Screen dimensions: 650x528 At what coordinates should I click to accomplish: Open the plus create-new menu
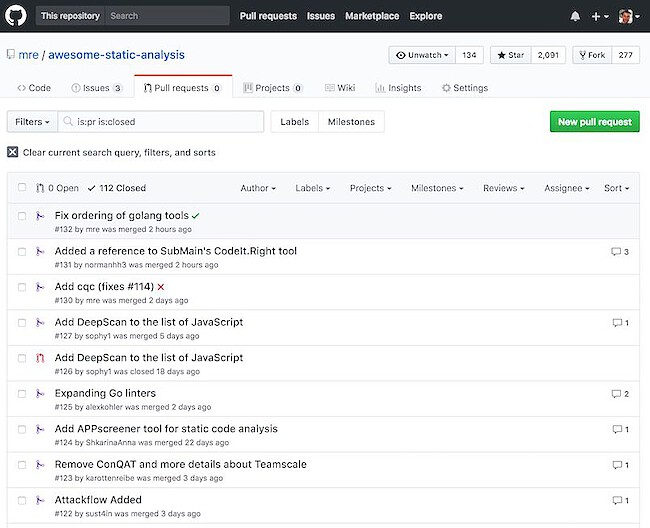click(599, 16)
